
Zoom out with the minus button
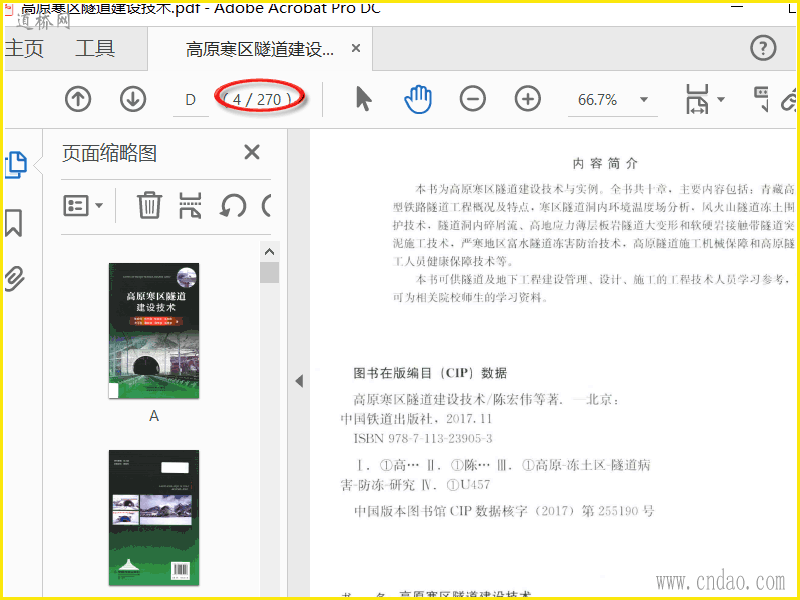[x=472, y=99]
